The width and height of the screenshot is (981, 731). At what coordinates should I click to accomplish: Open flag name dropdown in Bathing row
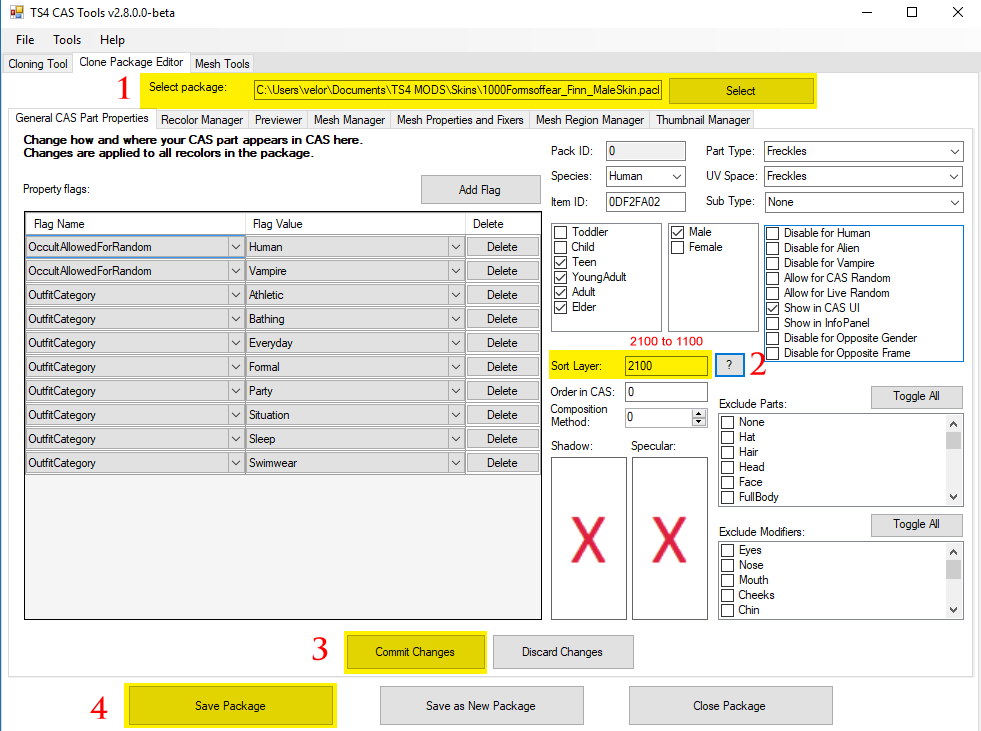point(235,319)
